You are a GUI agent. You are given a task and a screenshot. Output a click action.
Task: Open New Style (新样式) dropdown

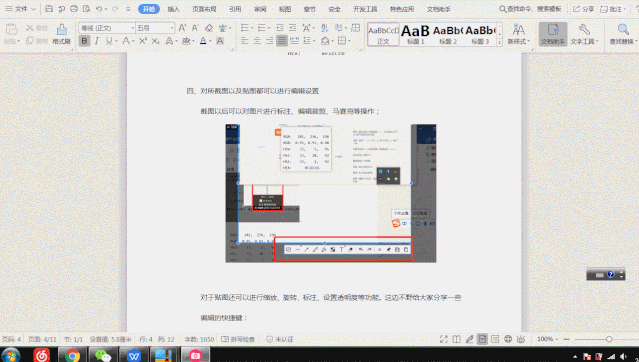point(518,34)
